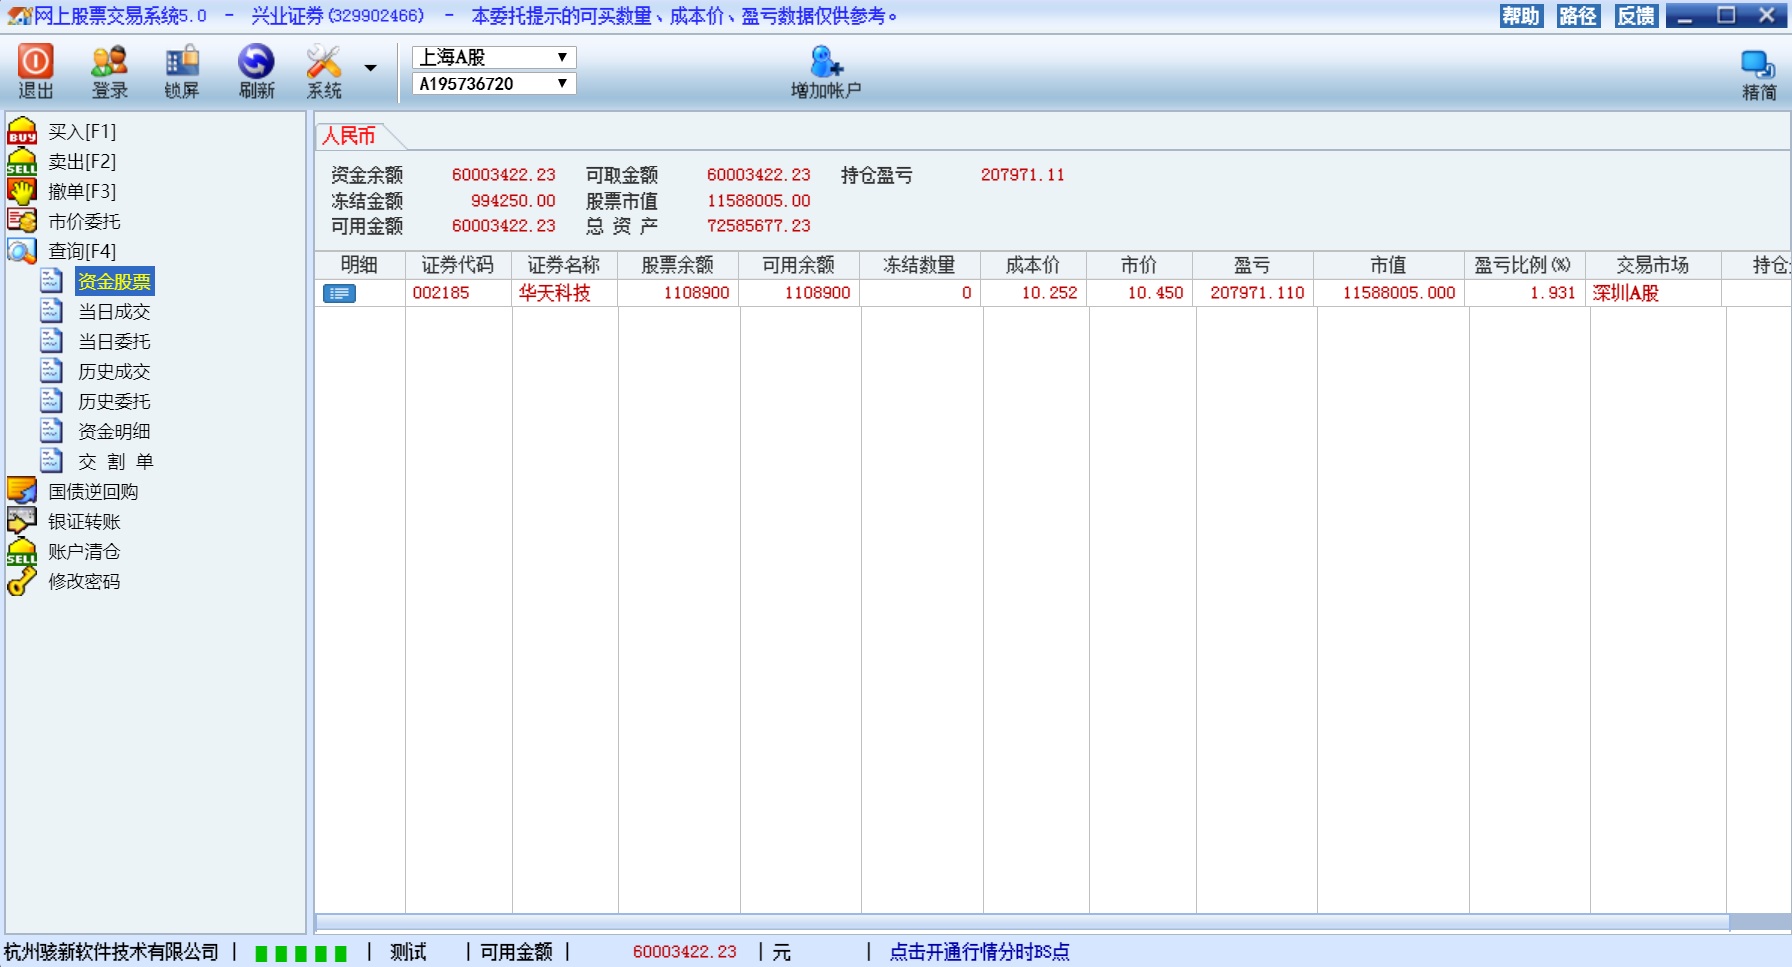Expand the dropdown arrow beside 系统
1792x967 pixels.
tap(371, 68)
